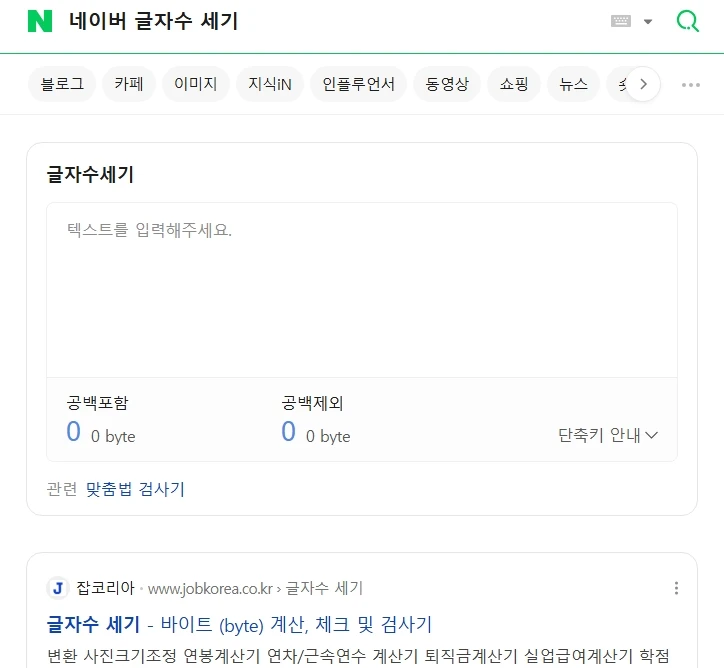
Task: Click the 공백제외 count label
Action: tap(312, 403)
